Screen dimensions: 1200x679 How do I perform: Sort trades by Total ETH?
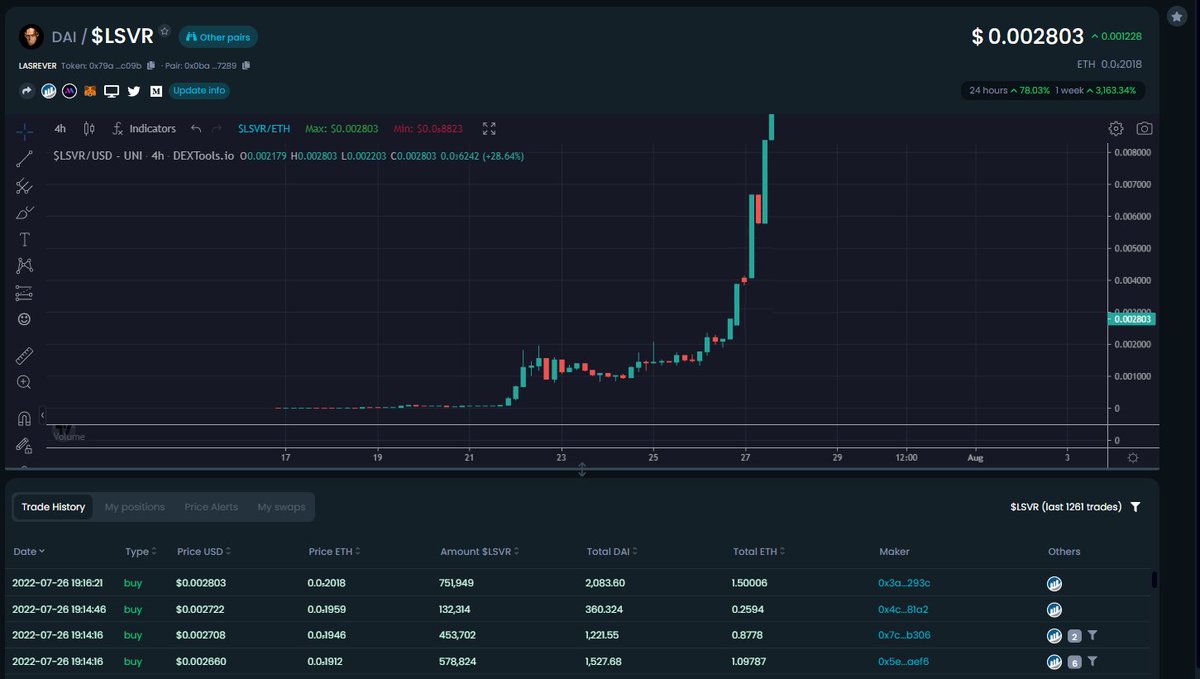point(759,552)
